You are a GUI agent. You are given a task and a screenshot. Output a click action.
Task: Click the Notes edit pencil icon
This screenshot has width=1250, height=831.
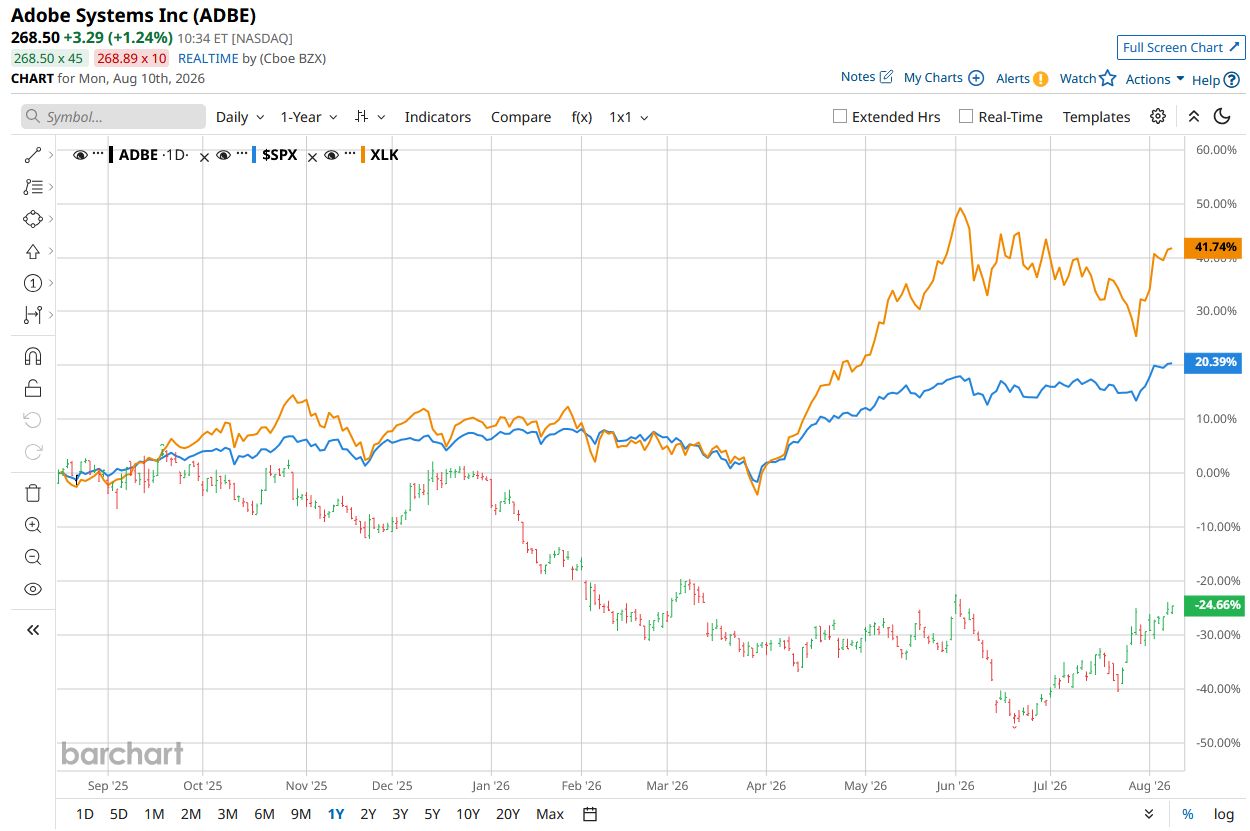(x=886, y=77)
